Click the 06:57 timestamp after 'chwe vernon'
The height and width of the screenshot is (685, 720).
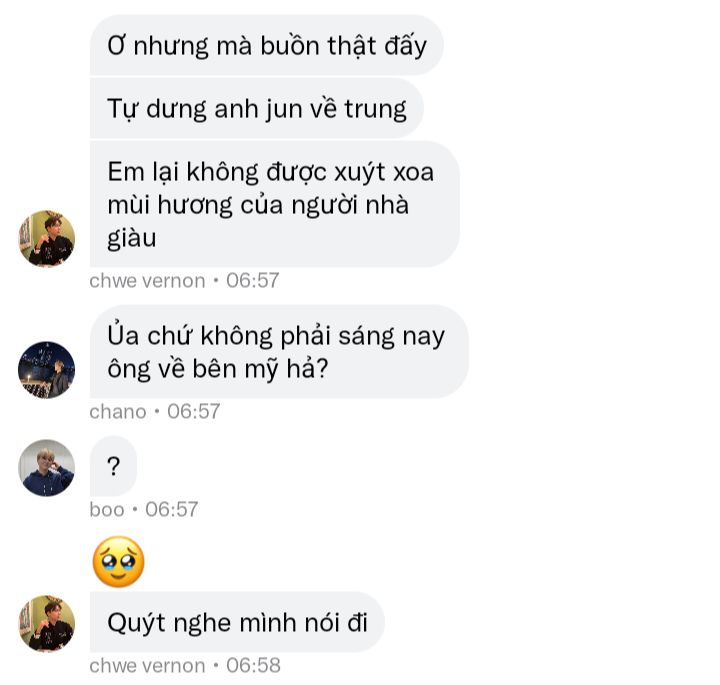[253, 281]
